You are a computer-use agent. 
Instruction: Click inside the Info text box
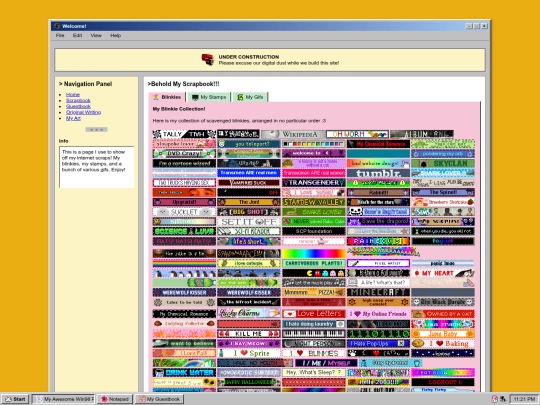[x=96, y=167]
